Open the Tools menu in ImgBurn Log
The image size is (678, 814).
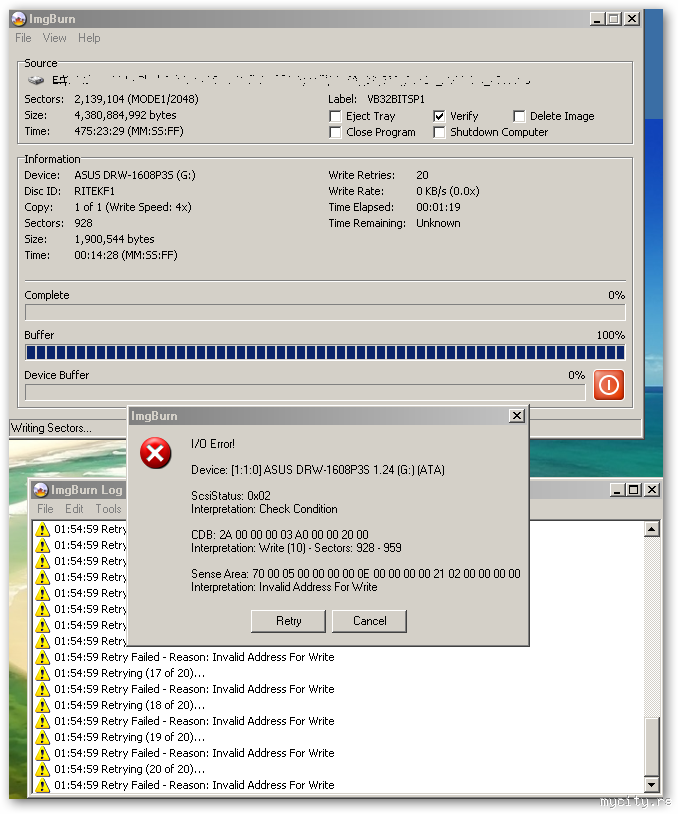click(109, 509)
